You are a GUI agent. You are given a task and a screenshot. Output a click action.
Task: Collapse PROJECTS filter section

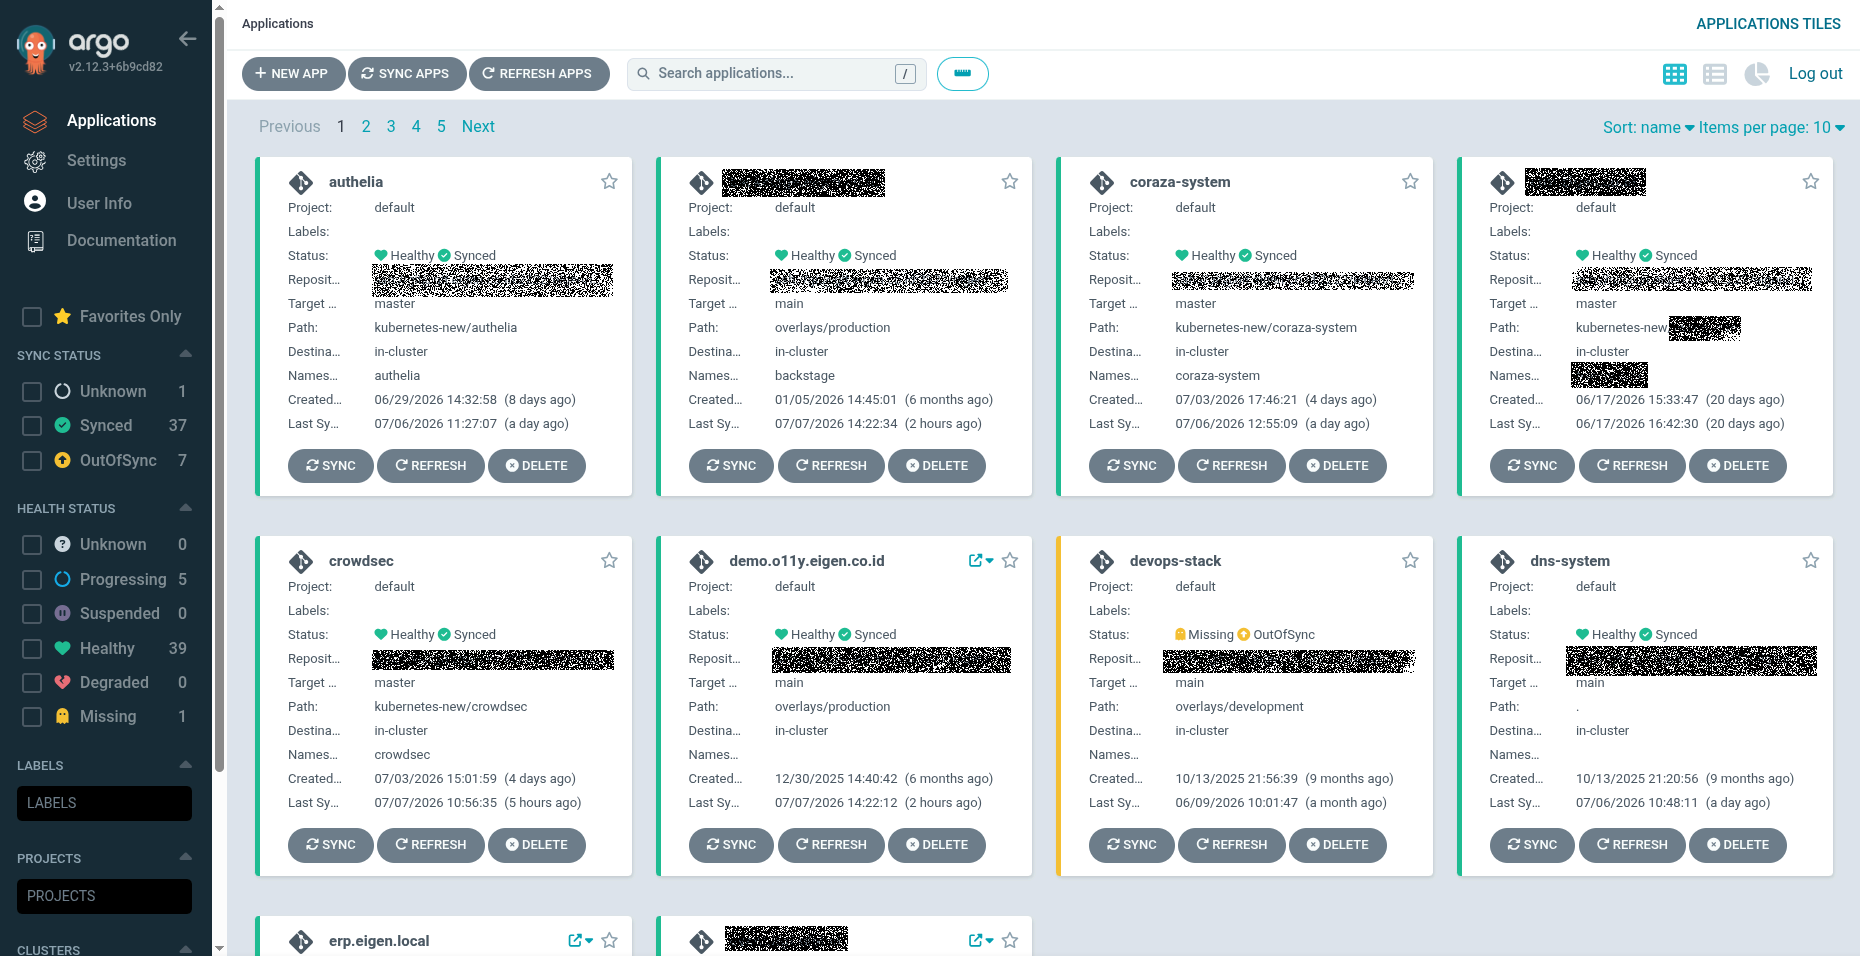tap(185, 858)
